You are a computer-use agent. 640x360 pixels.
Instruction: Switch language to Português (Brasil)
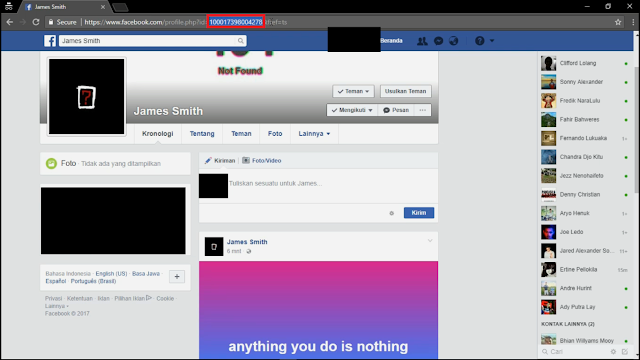93,281
